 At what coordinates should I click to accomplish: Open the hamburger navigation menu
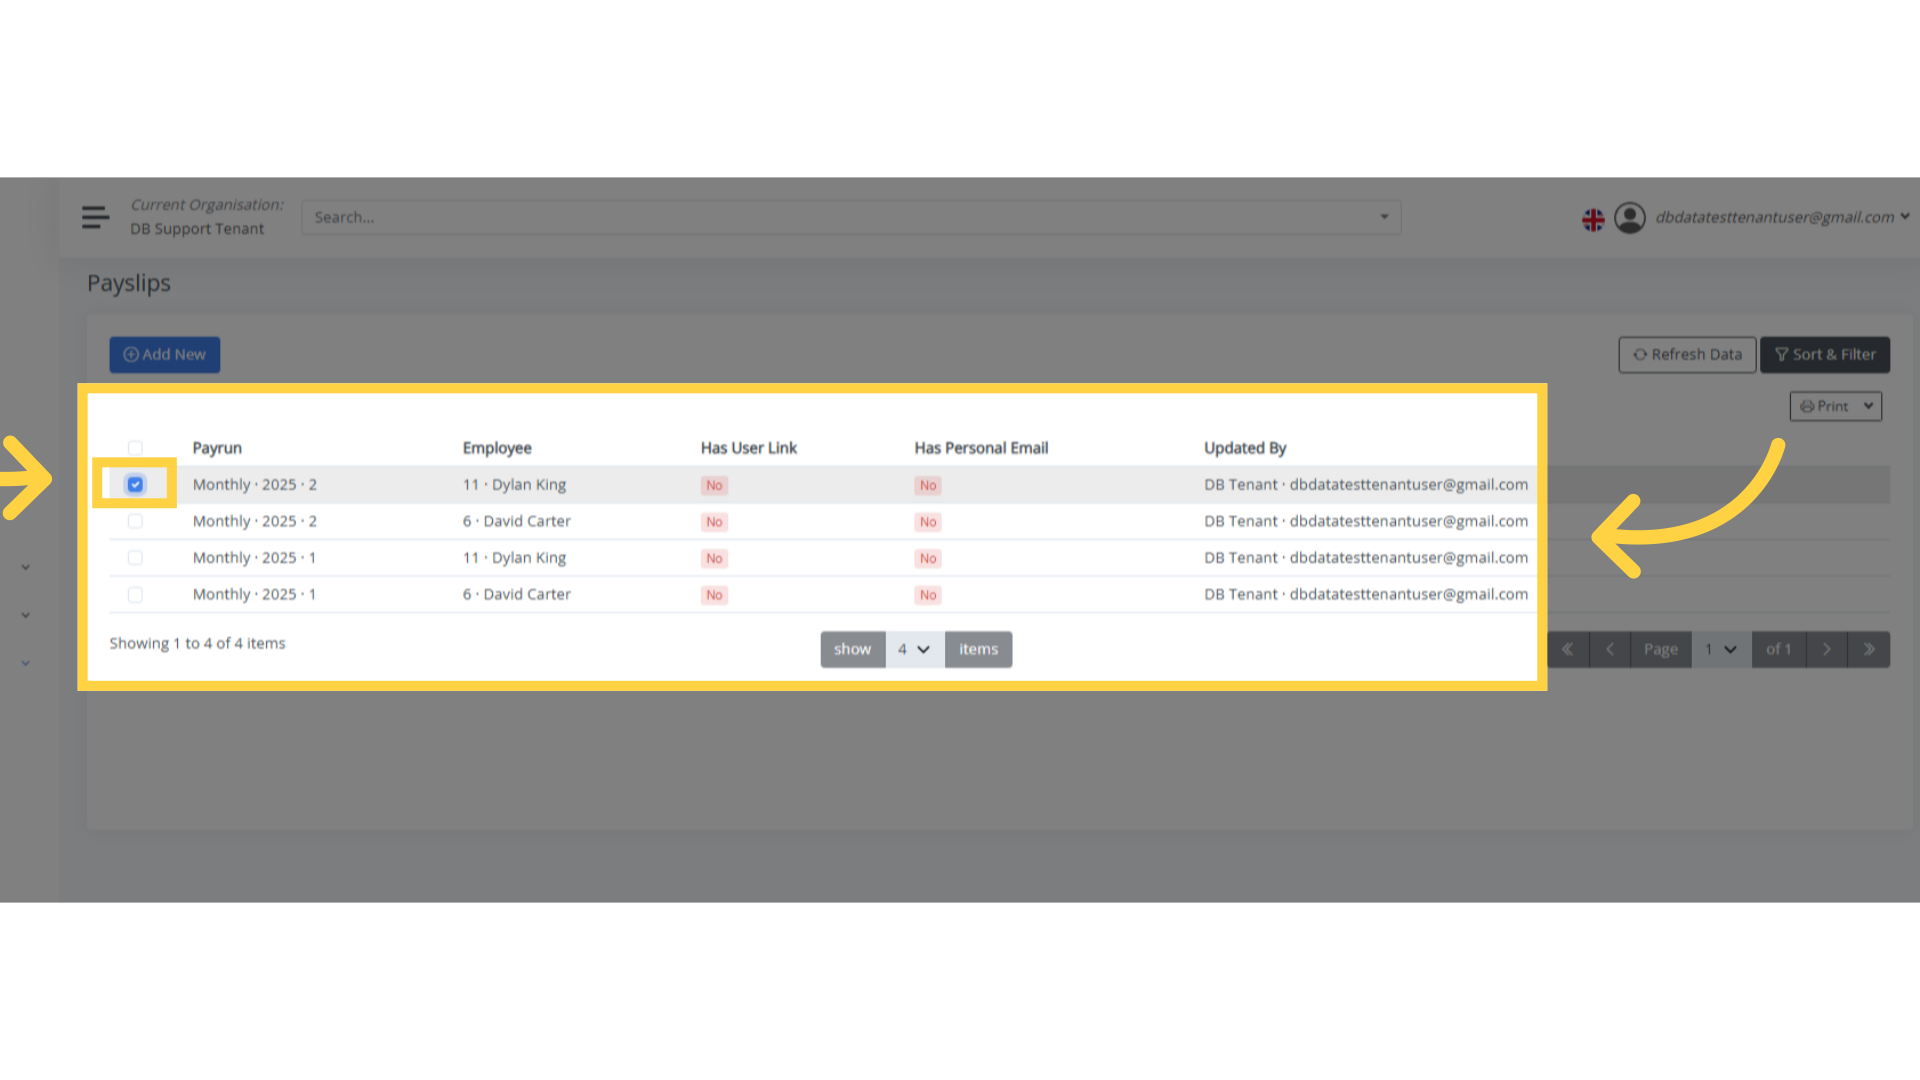click(95, 217)
